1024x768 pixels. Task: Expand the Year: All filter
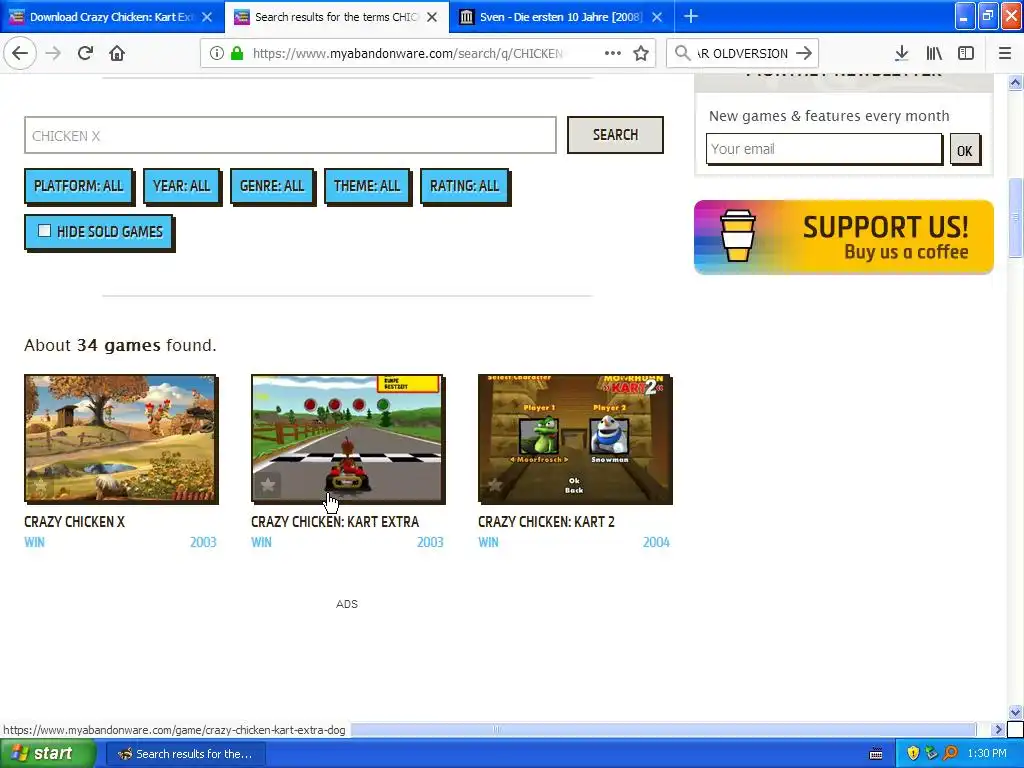point(181,185)
